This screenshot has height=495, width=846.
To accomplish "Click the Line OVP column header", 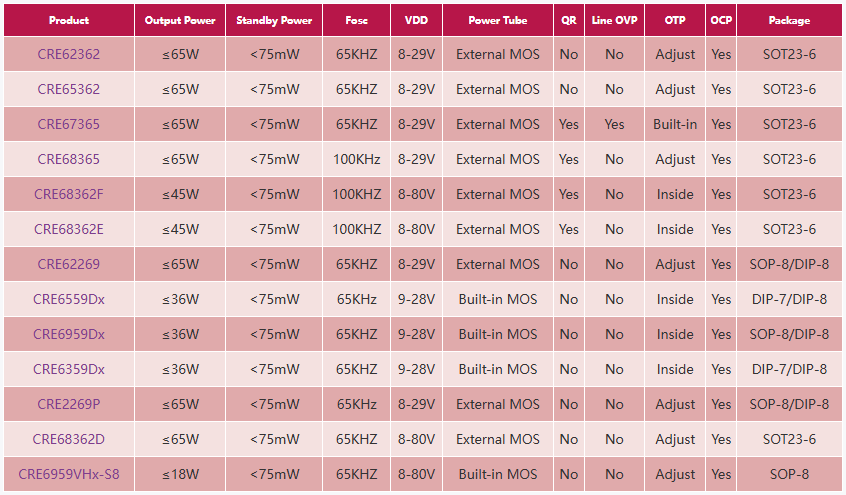I will click(614, 20).
